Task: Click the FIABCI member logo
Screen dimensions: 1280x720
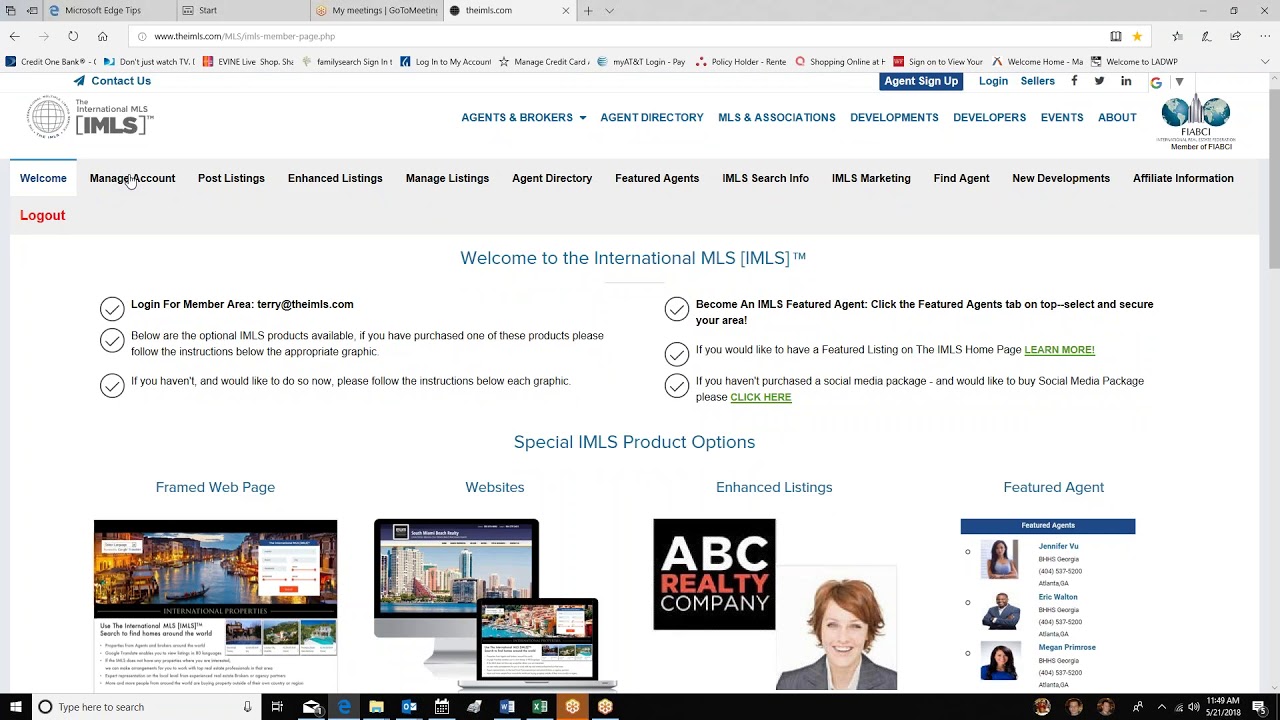Action: click(1196, 123)
